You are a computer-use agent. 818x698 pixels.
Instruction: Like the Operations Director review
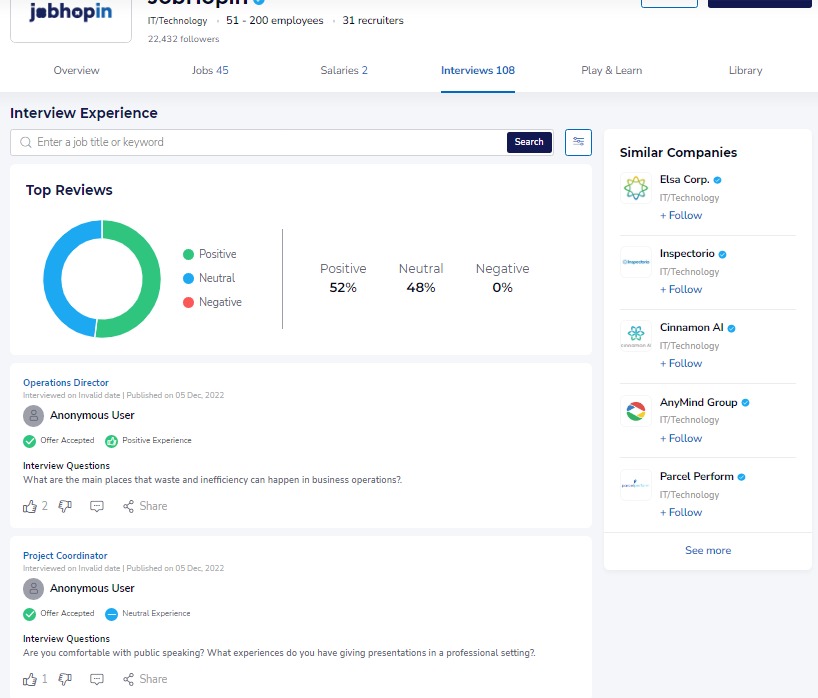pyautogui.click(x=30, y=506)
